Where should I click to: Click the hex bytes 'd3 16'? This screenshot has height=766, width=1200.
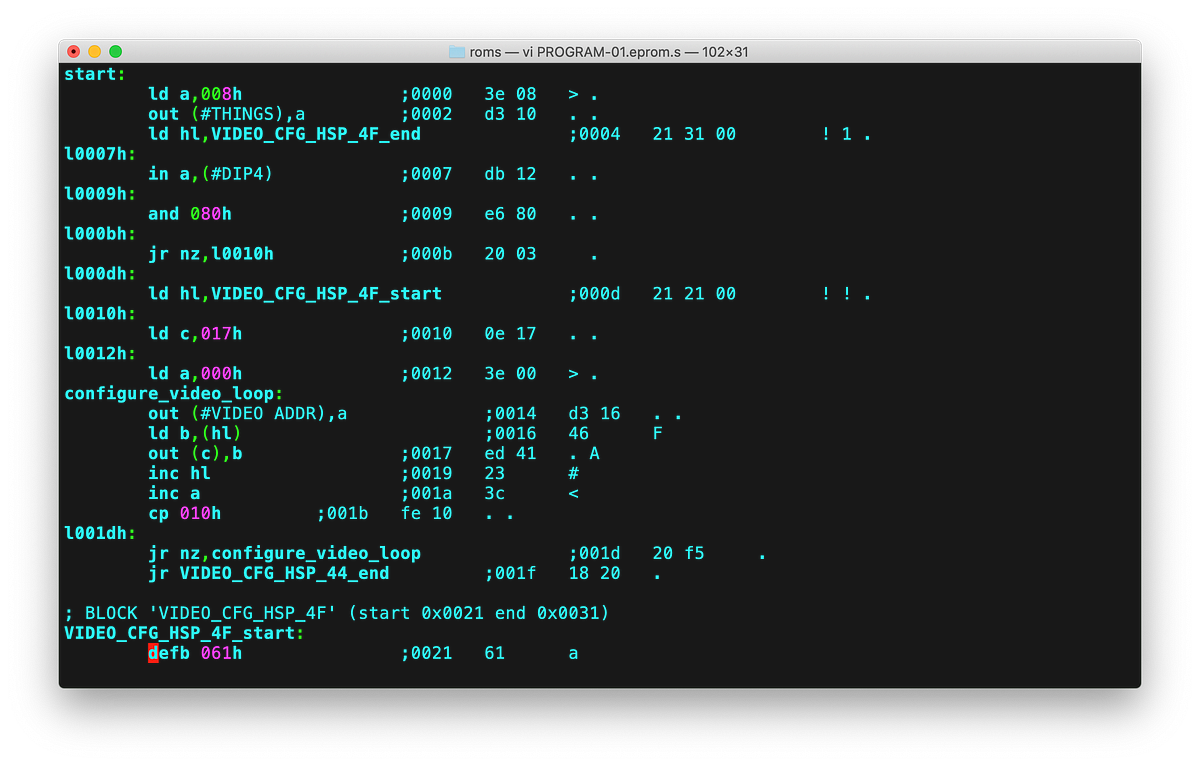coord(595,414)
